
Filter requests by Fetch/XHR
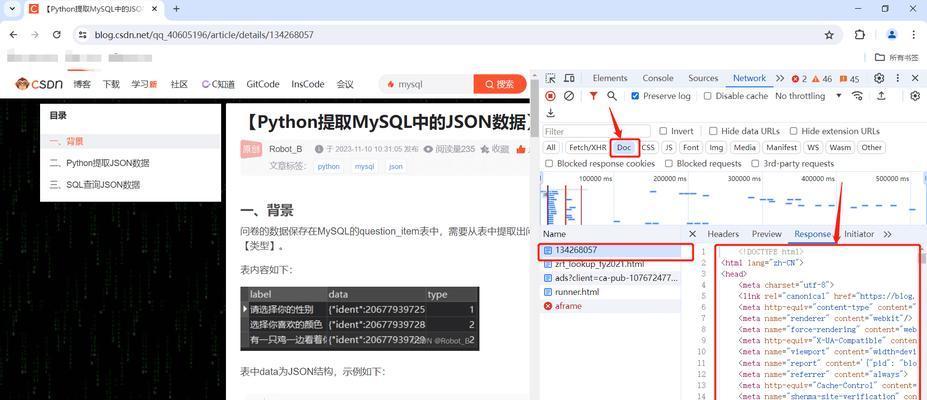(586, 148)
